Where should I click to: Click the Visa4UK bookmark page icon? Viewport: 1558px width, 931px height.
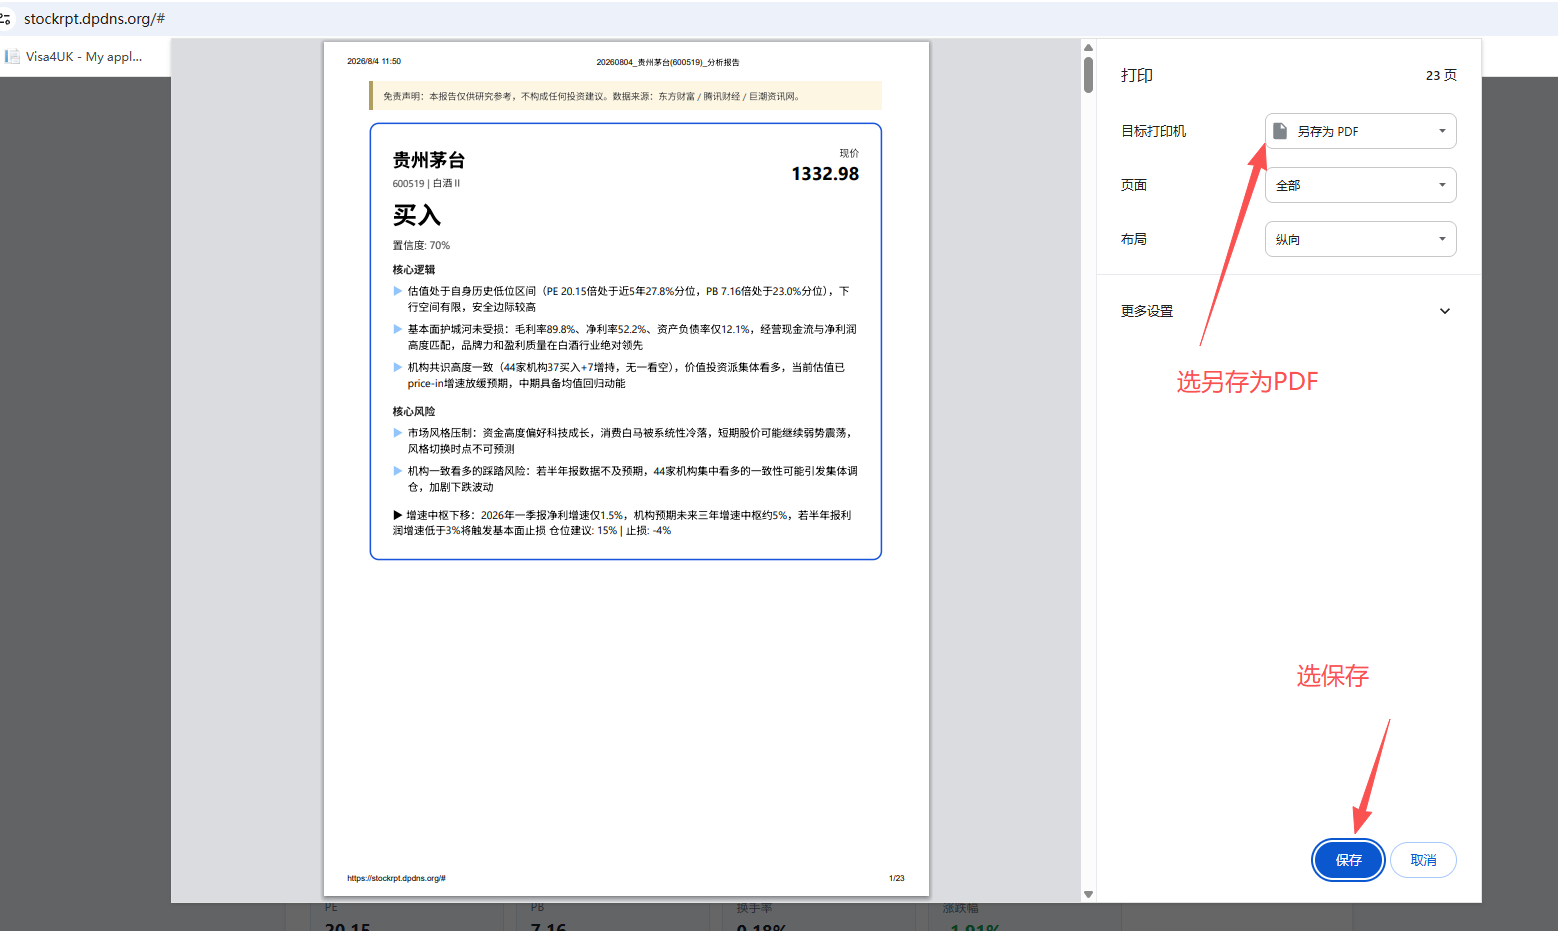coord(12,57)
